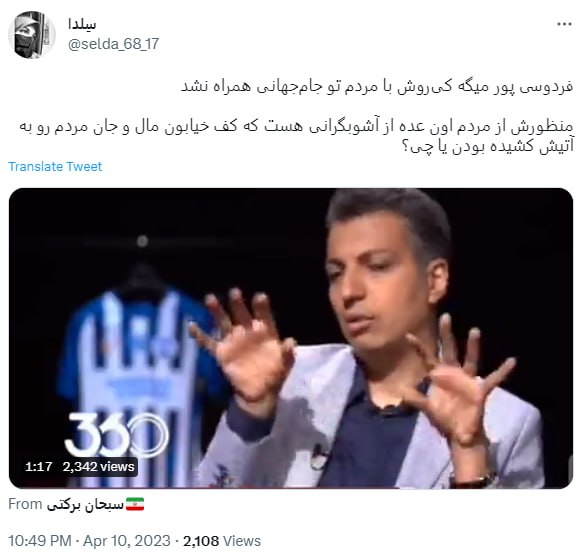The width and height of the screenshot is (586, 560).
Task: Click the 2,108 Views count
Action: click(x=222, y=541)
